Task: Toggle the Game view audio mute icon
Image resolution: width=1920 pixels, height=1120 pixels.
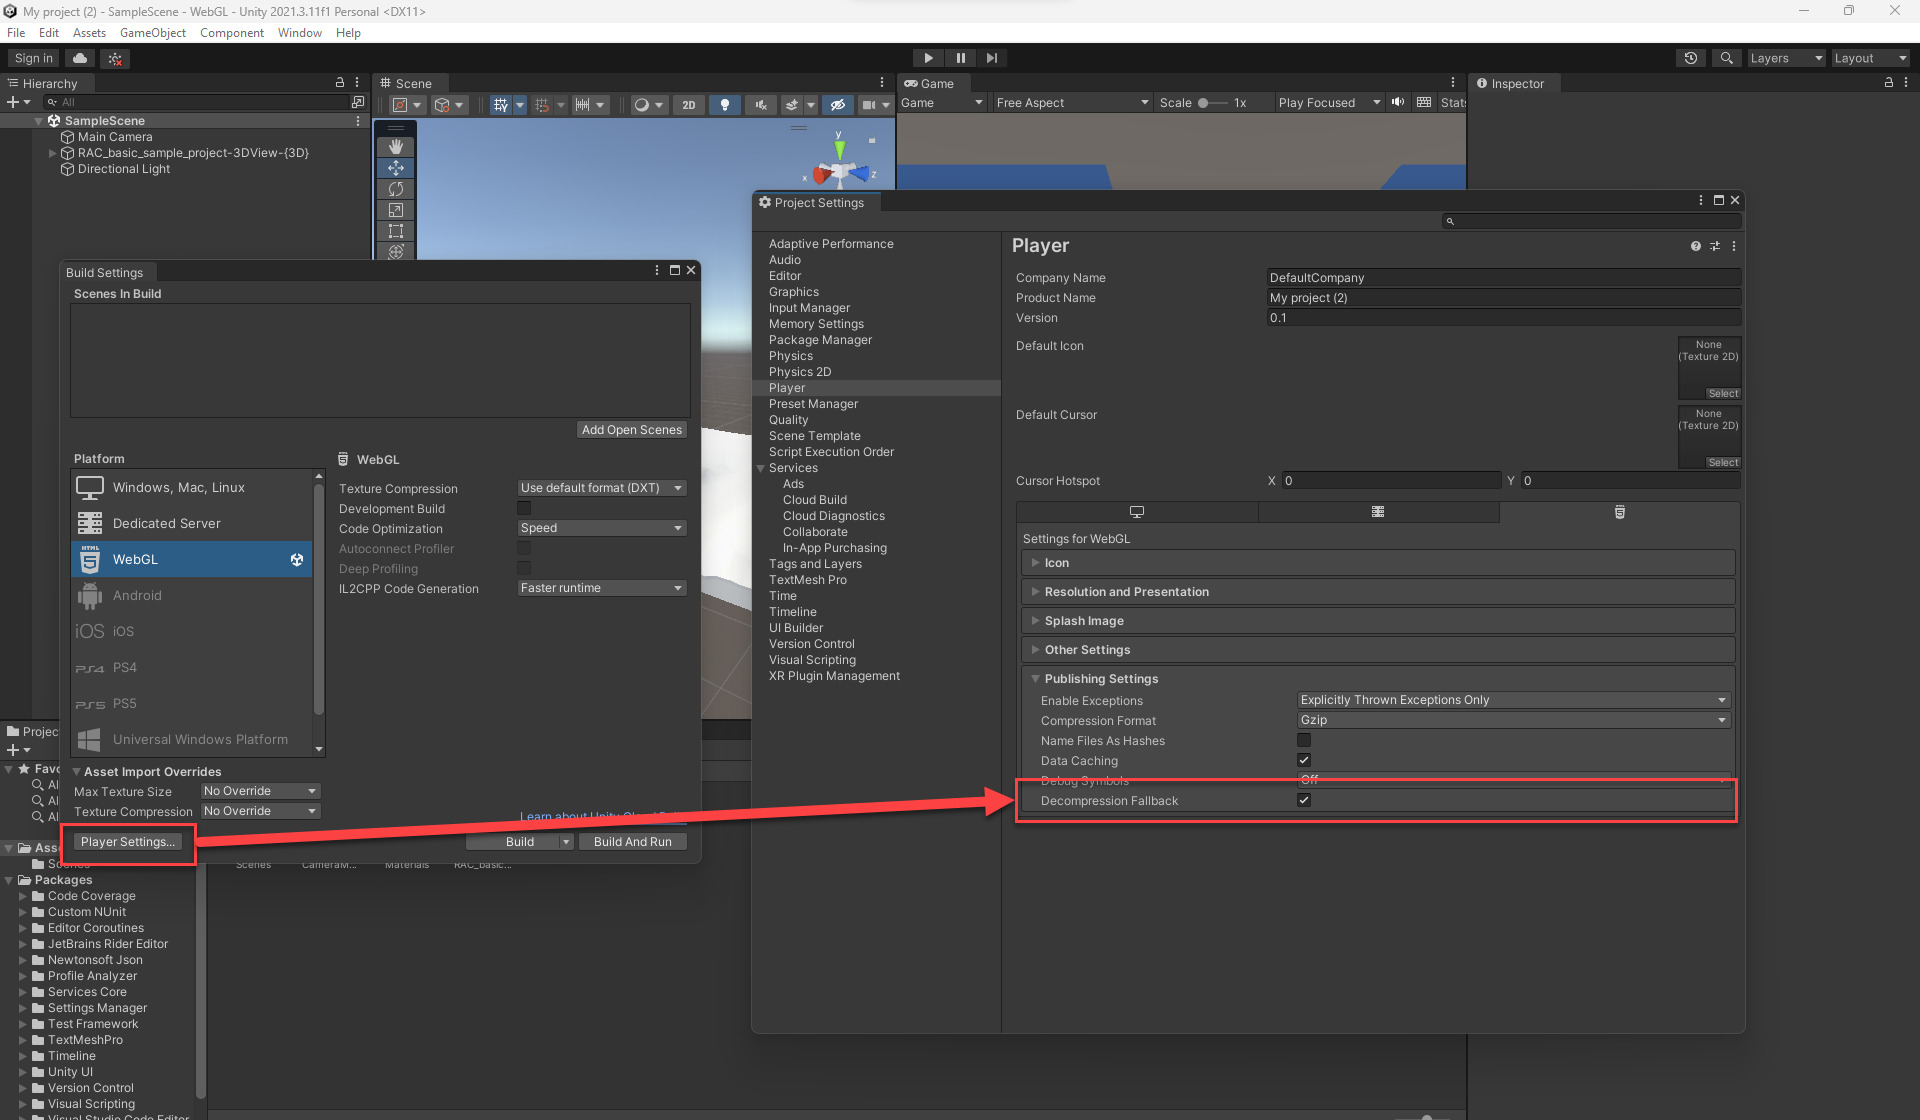Action: [1397, 102]
